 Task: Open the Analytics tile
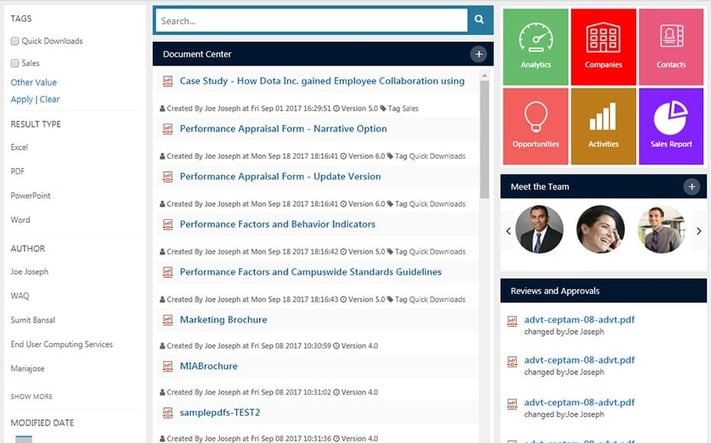coord(536,47)
